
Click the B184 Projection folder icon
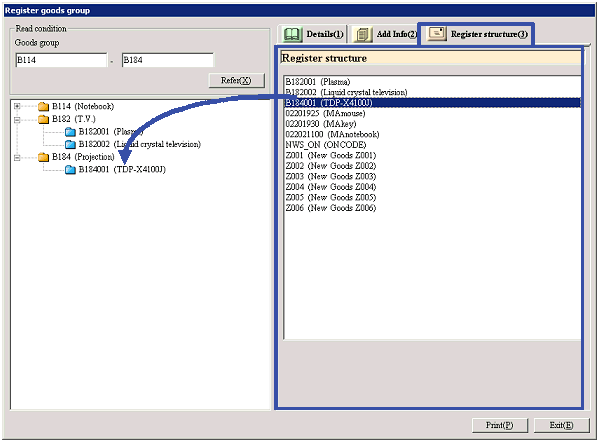tap(43, 157)
